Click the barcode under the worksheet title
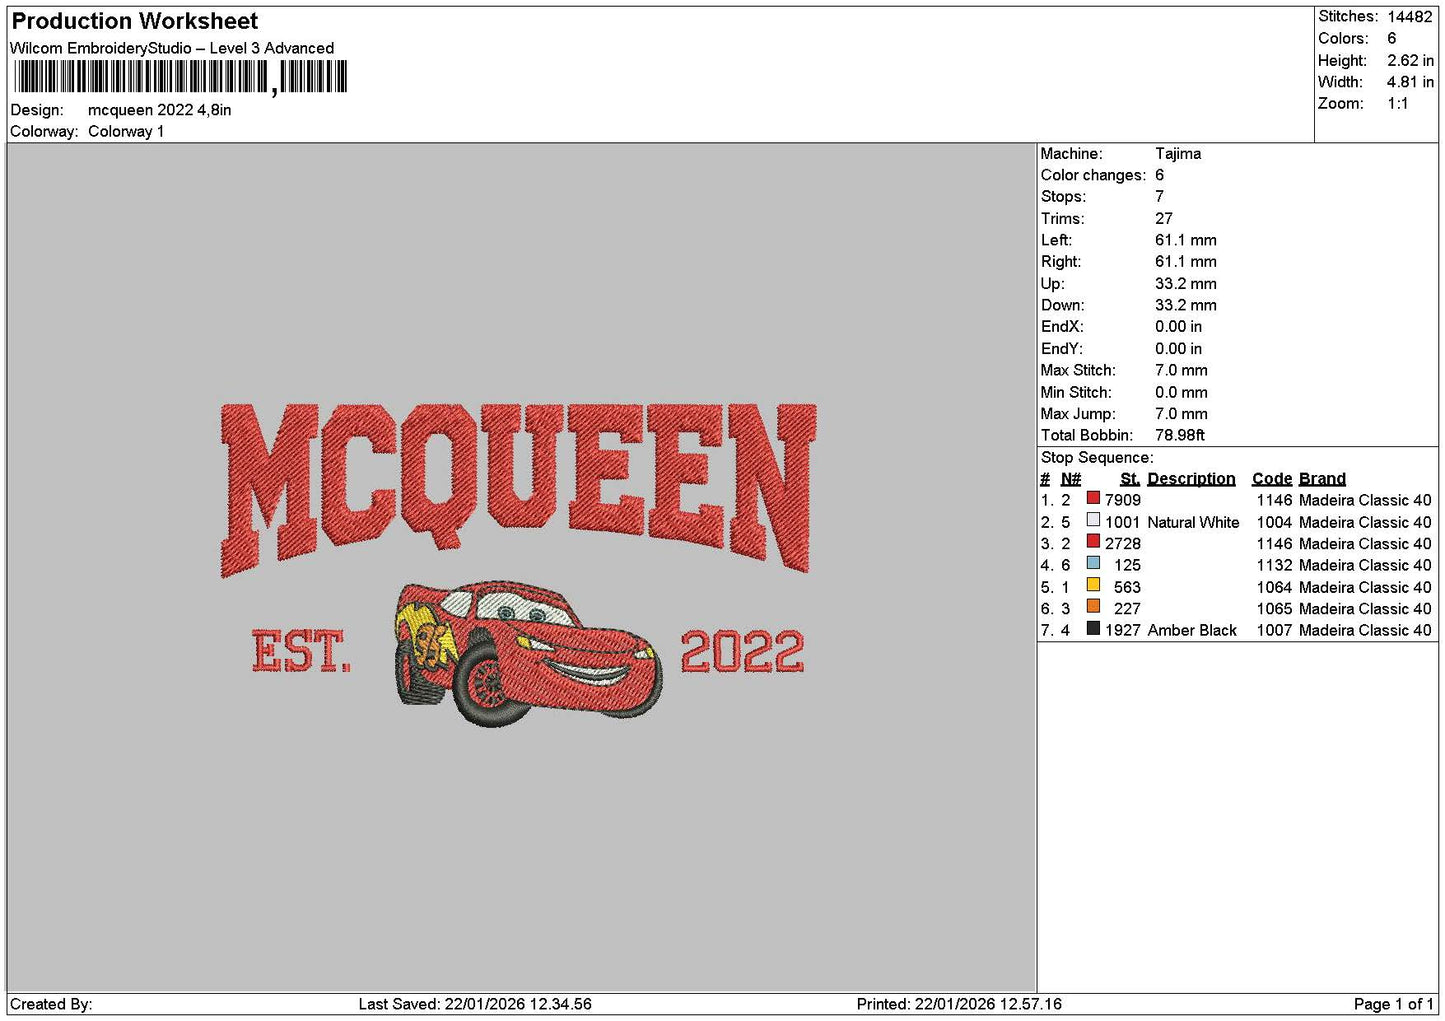1445x1021 pixels. coord(181,77)
